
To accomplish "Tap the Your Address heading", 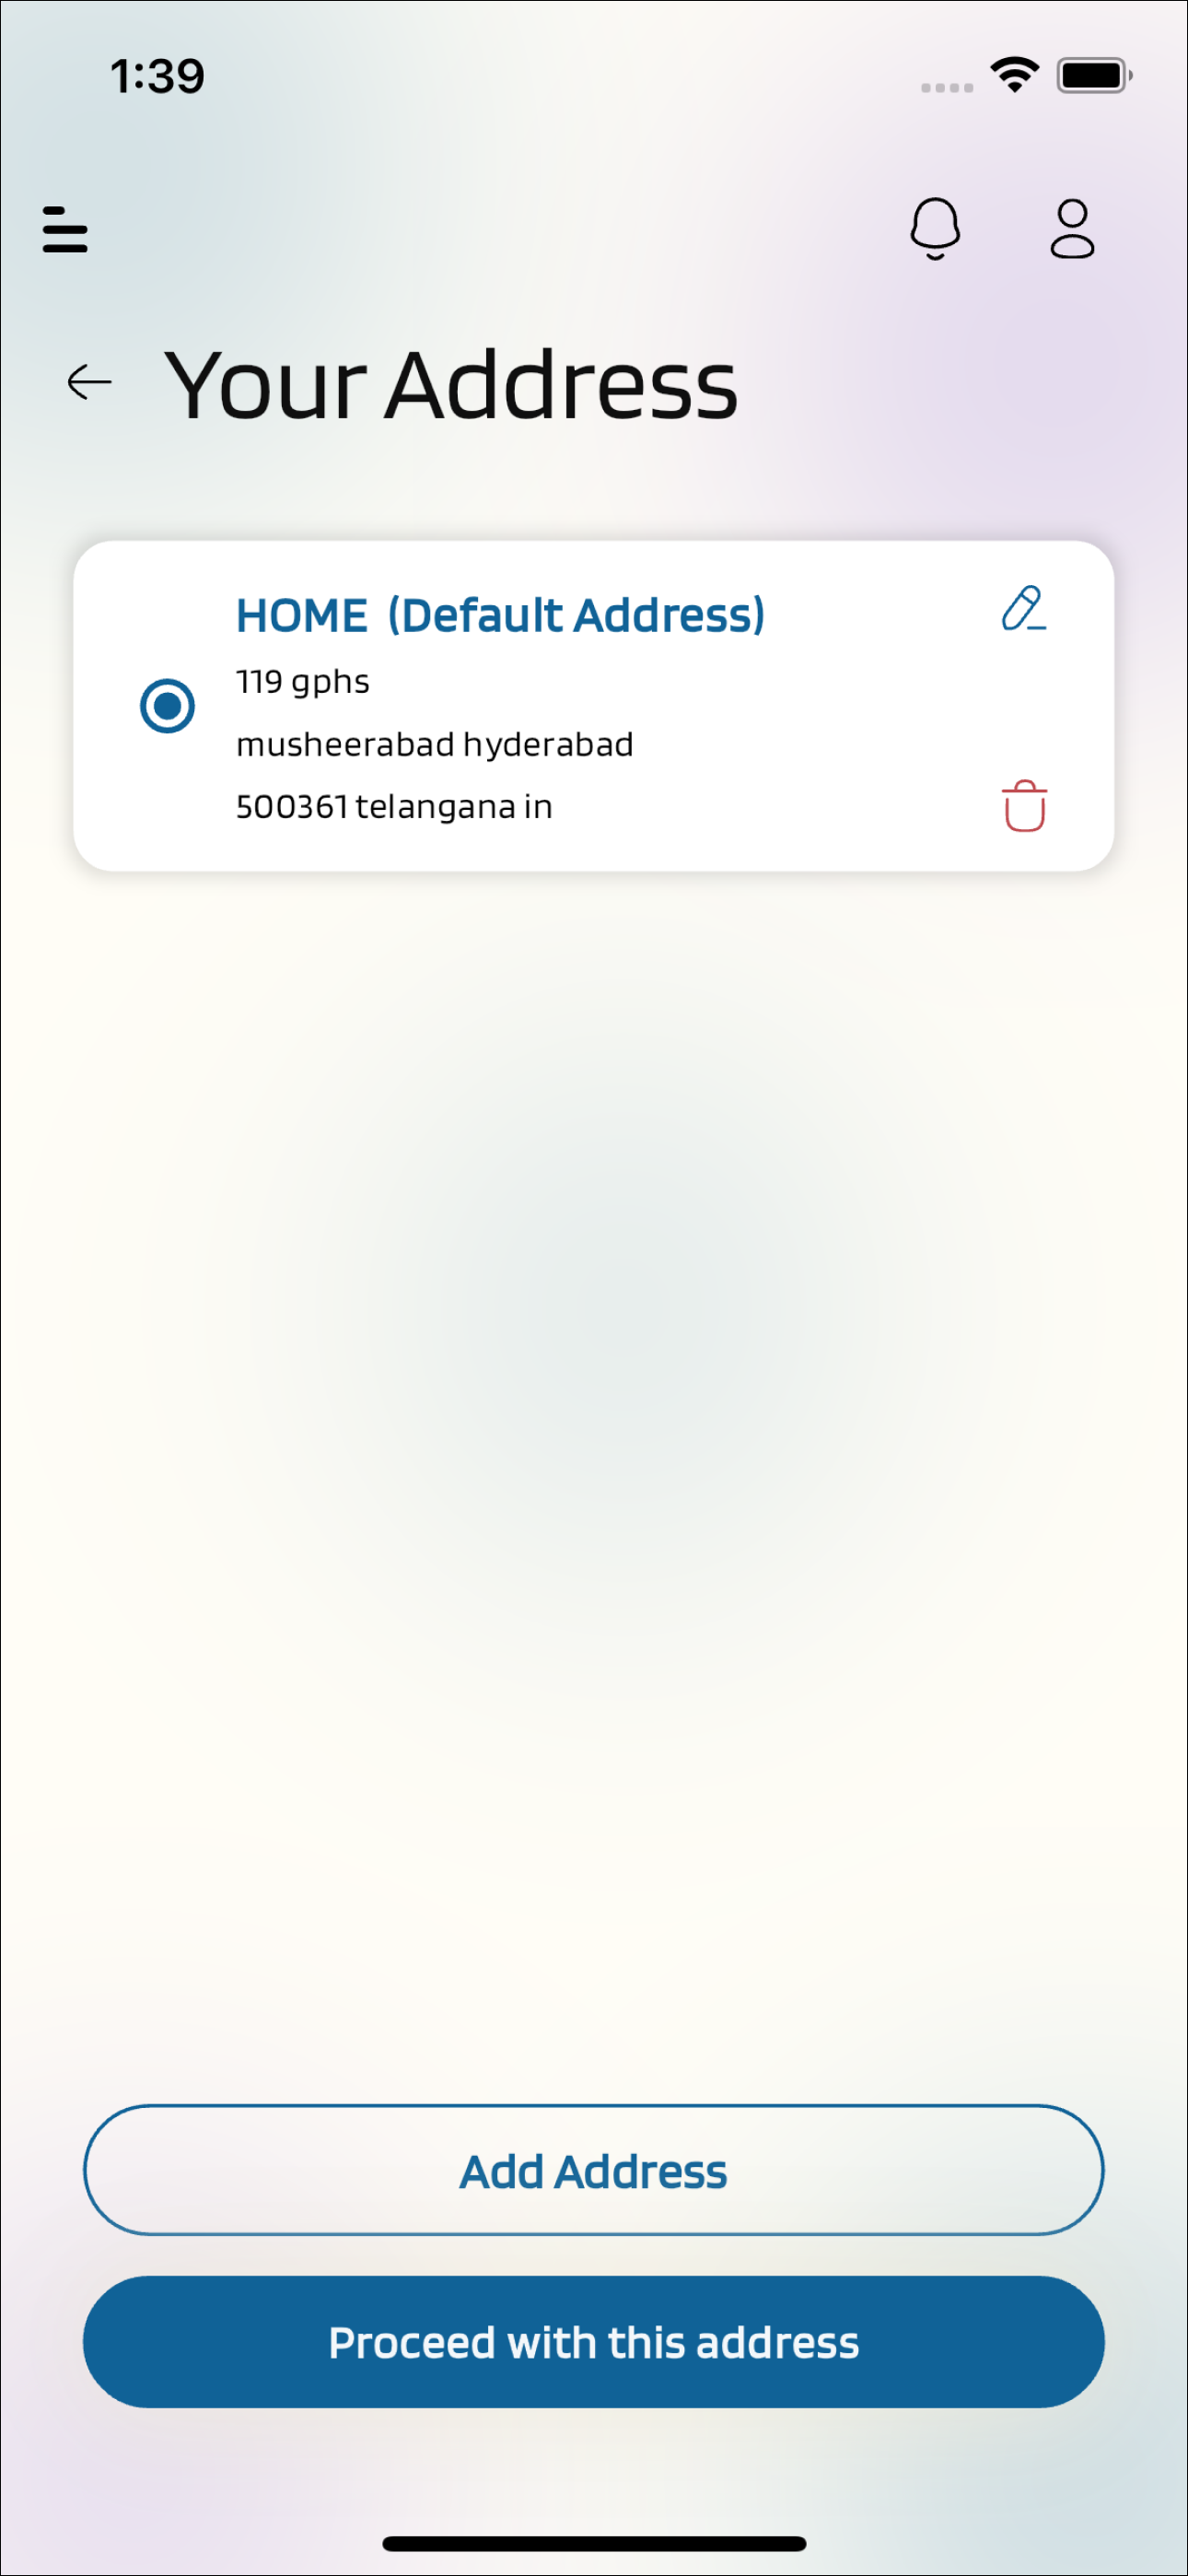I will (x=451, y=385).
